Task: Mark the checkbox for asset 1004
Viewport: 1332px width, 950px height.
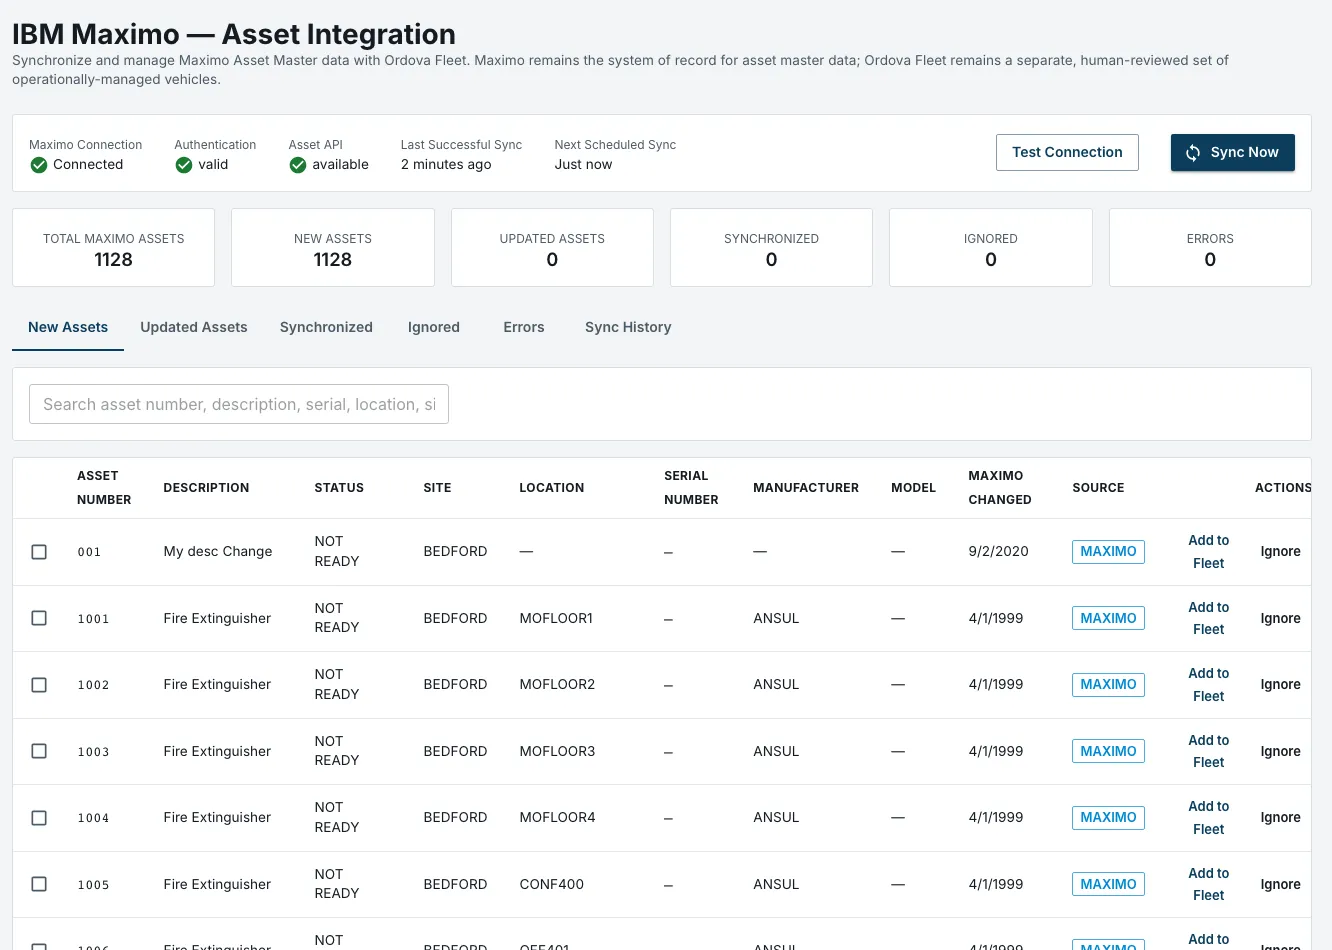Action: click(x=39, y=818)
